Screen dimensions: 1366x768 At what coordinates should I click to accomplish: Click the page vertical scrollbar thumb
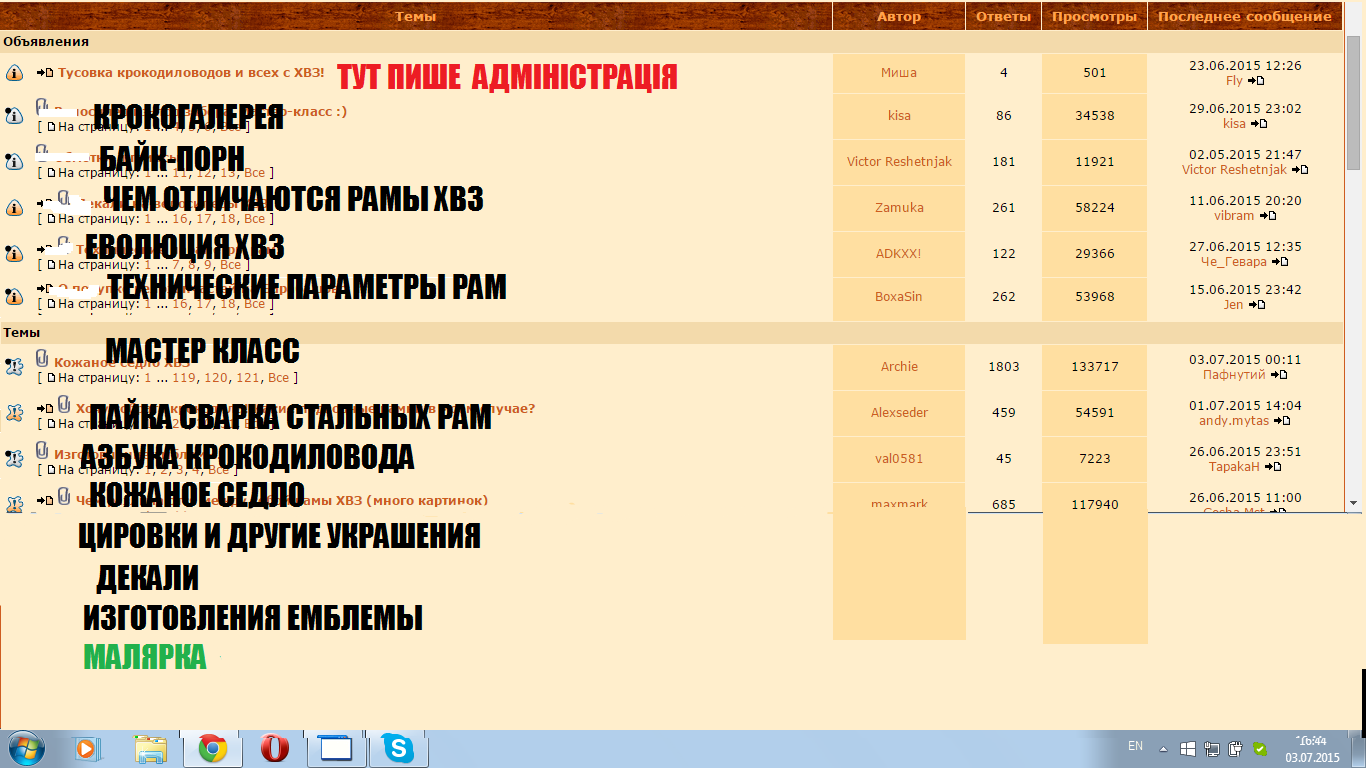(x=1354, y=100)
